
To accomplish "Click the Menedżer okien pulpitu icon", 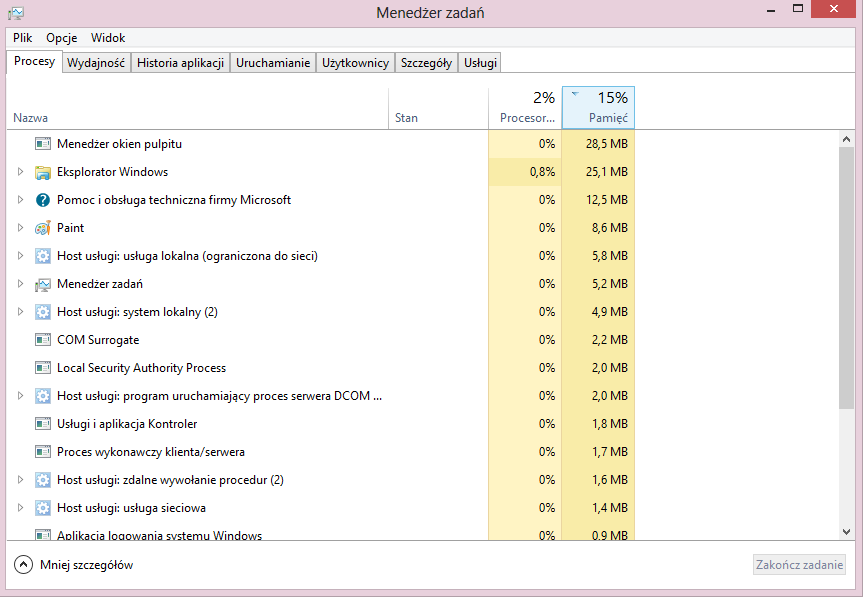I will [42, 144].
